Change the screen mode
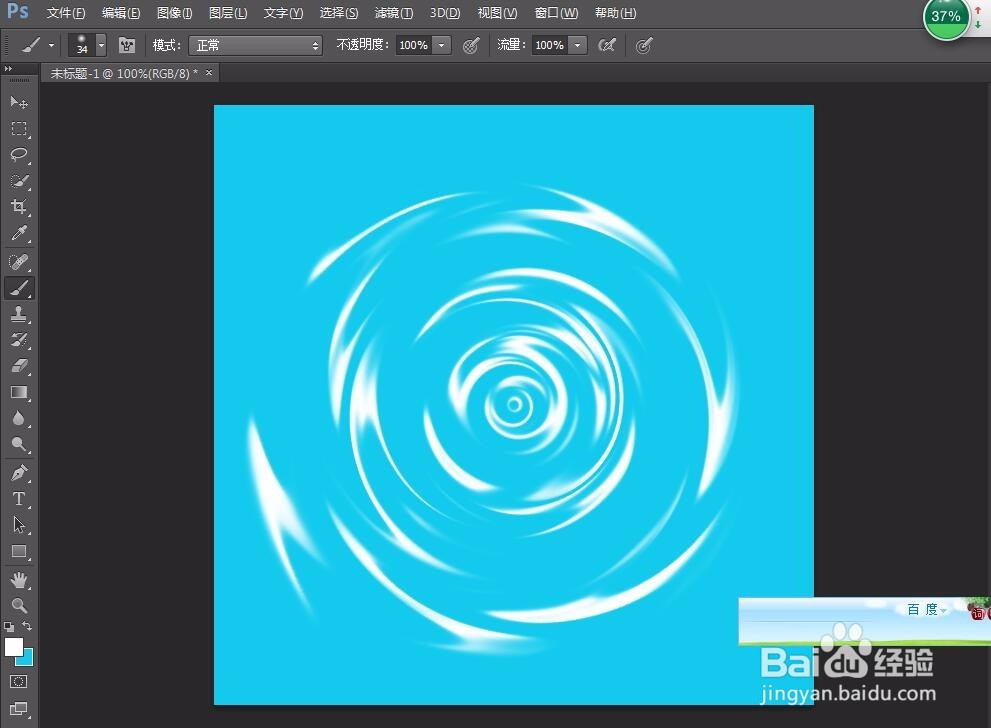Screen dimensions: 991x728 19,709
